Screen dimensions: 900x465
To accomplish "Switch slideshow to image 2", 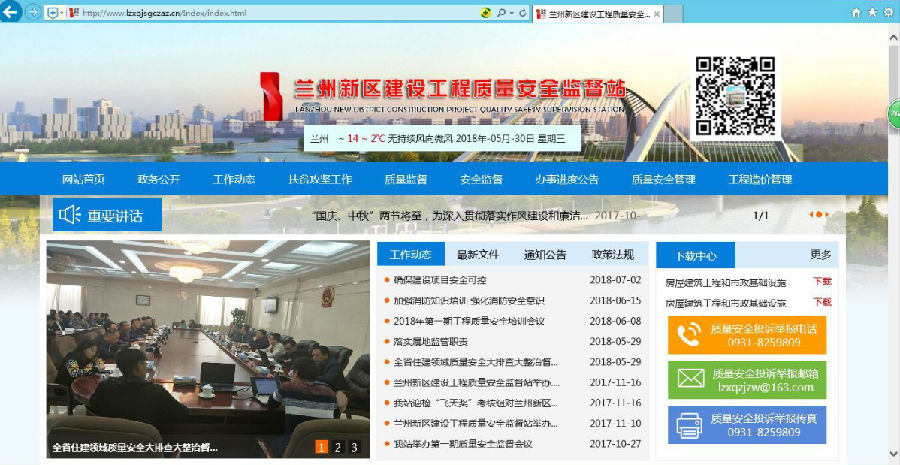I will (338, 447).
